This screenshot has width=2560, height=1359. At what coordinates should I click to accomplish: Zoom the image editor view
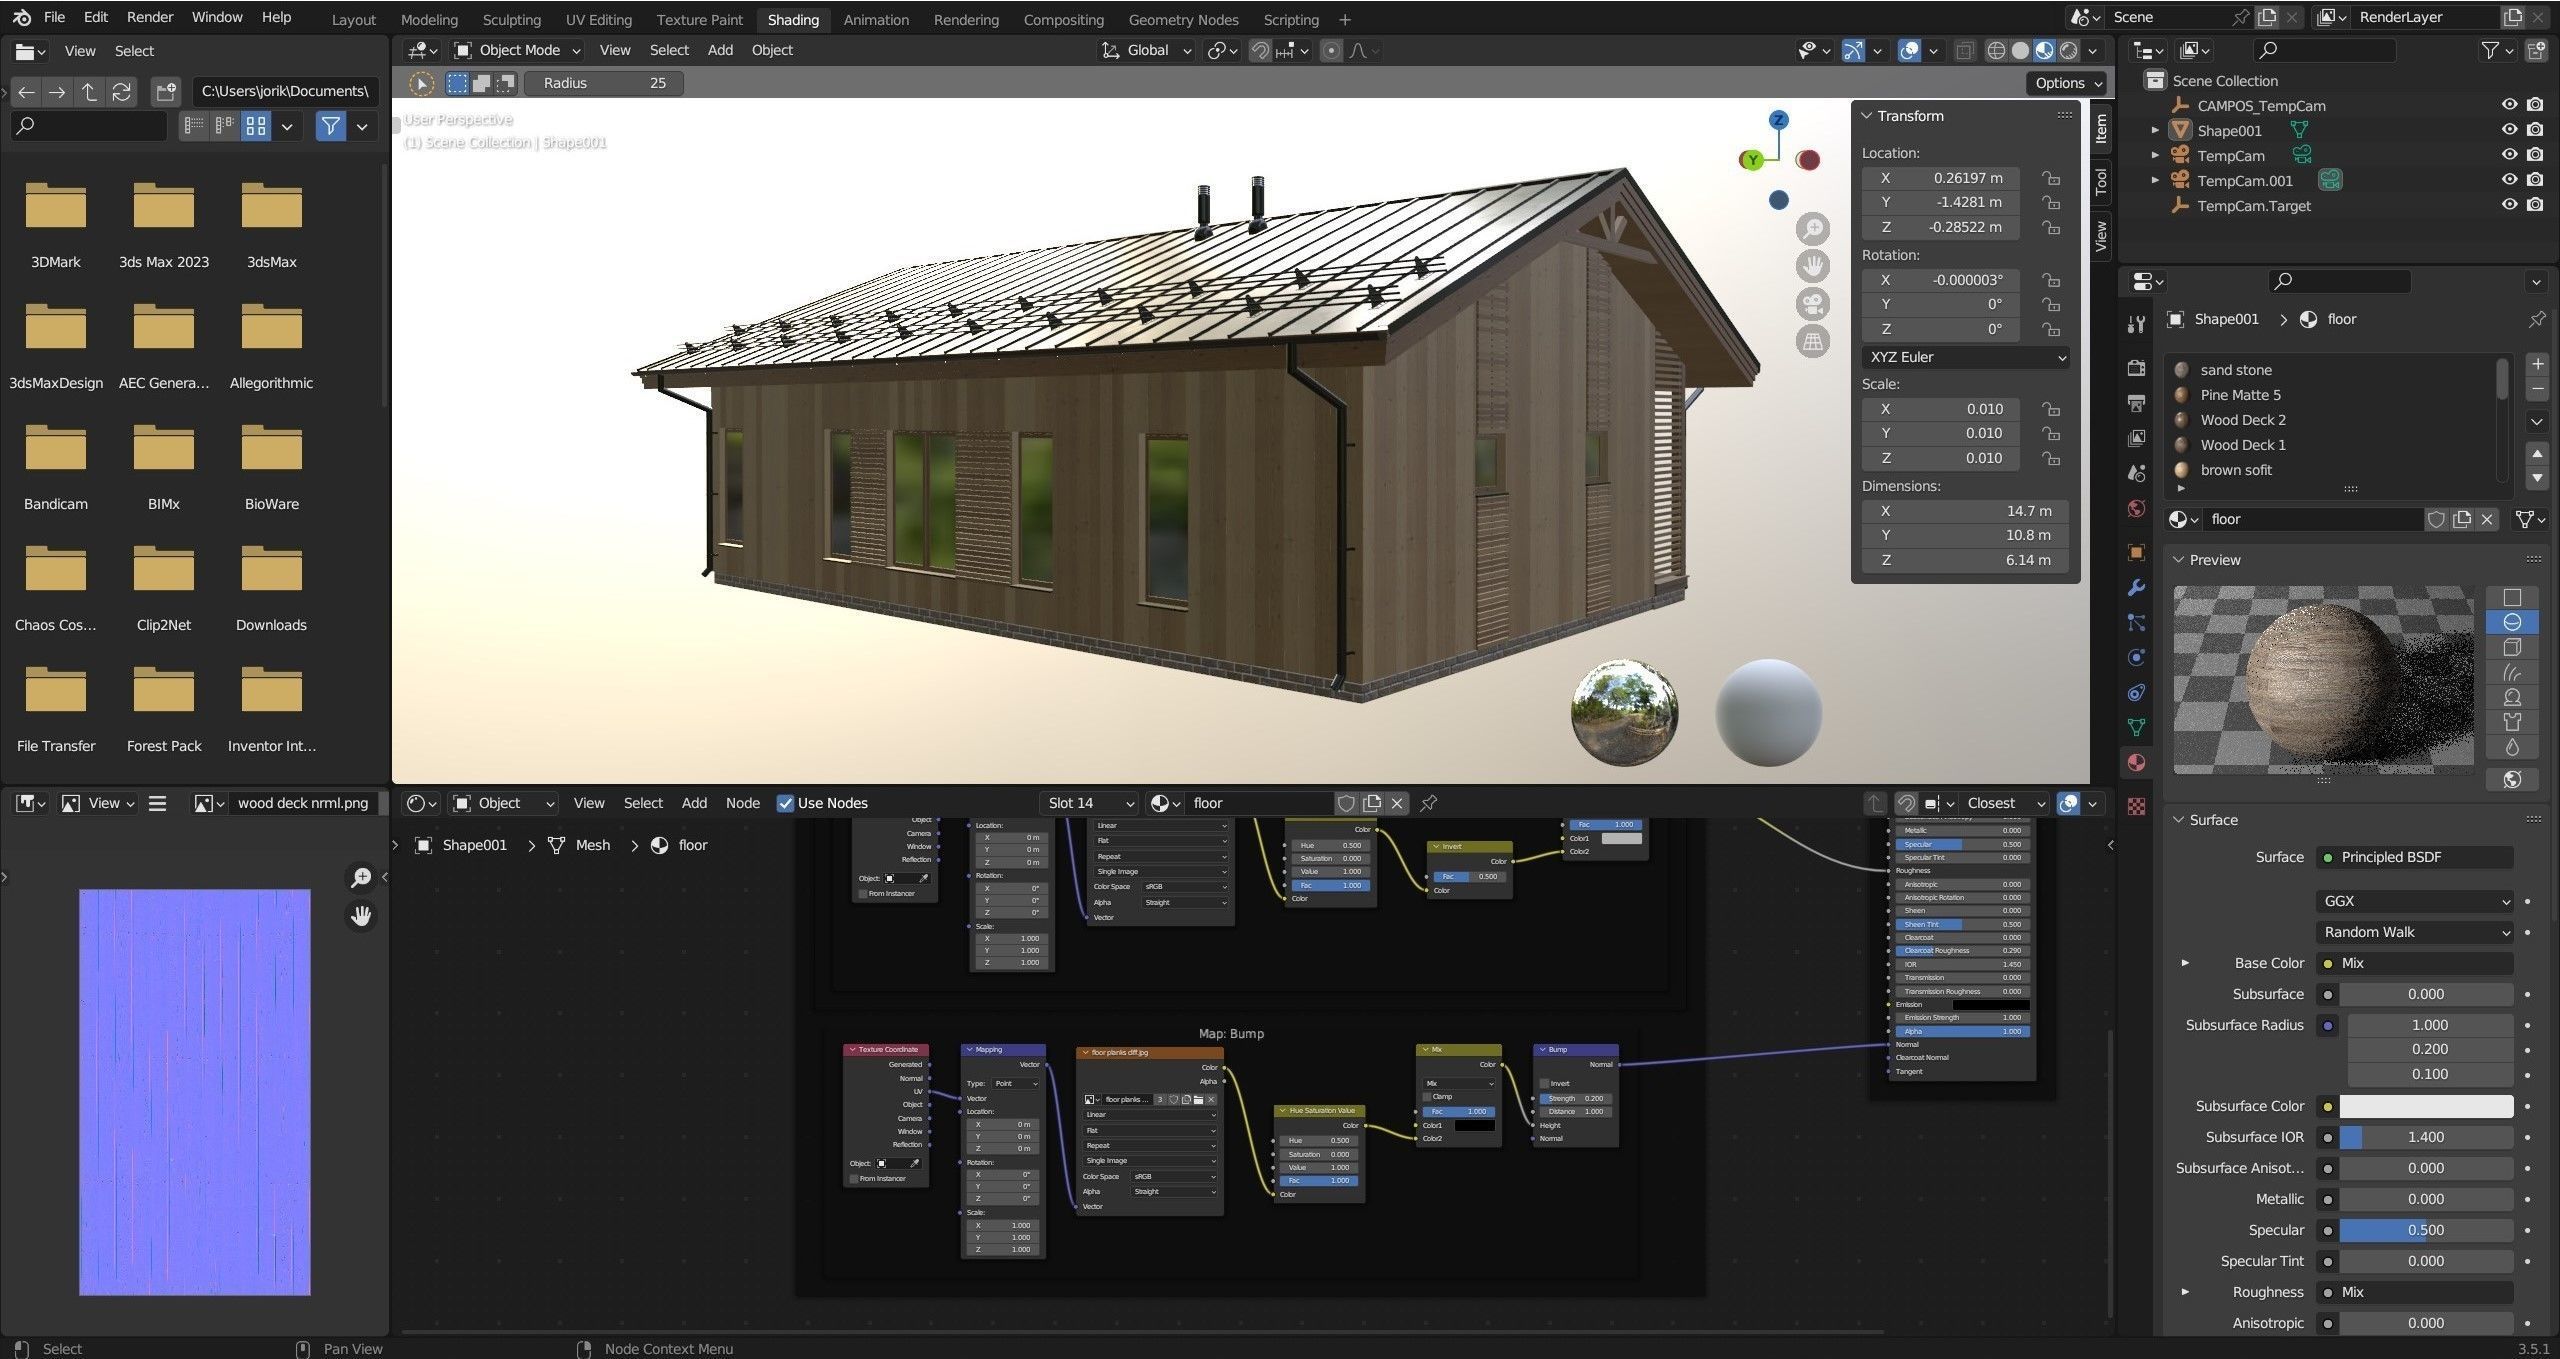361,878
